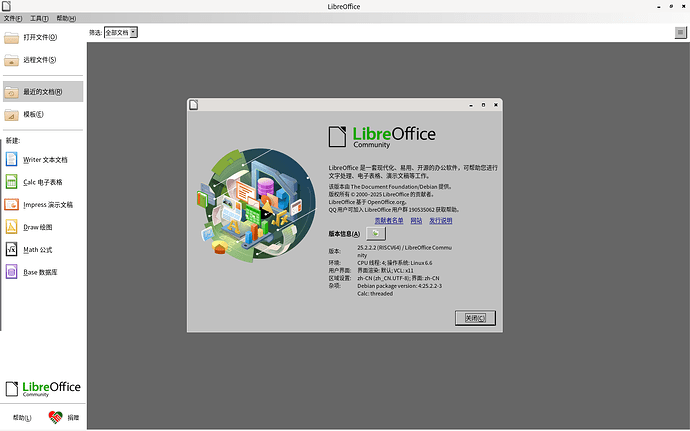
Task: Open the 文件(F) menu
Action: pos(13,18)
